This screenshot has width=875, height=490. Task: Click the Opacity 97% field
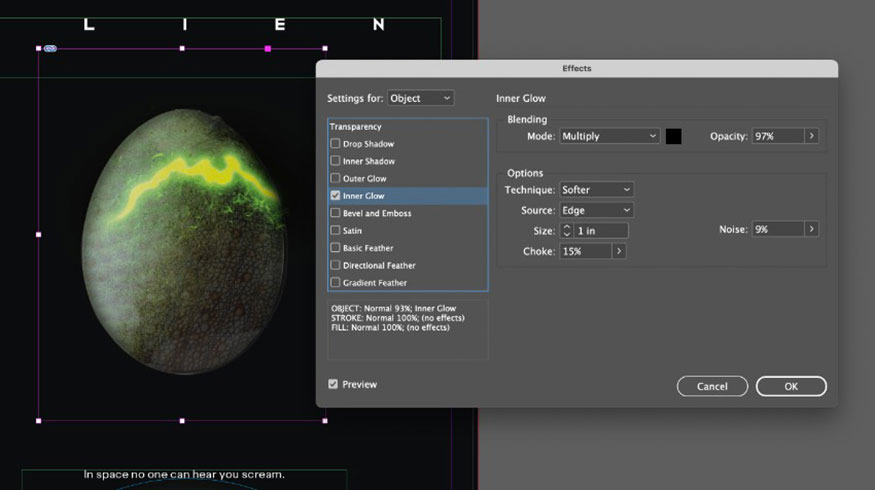(778, 136)
